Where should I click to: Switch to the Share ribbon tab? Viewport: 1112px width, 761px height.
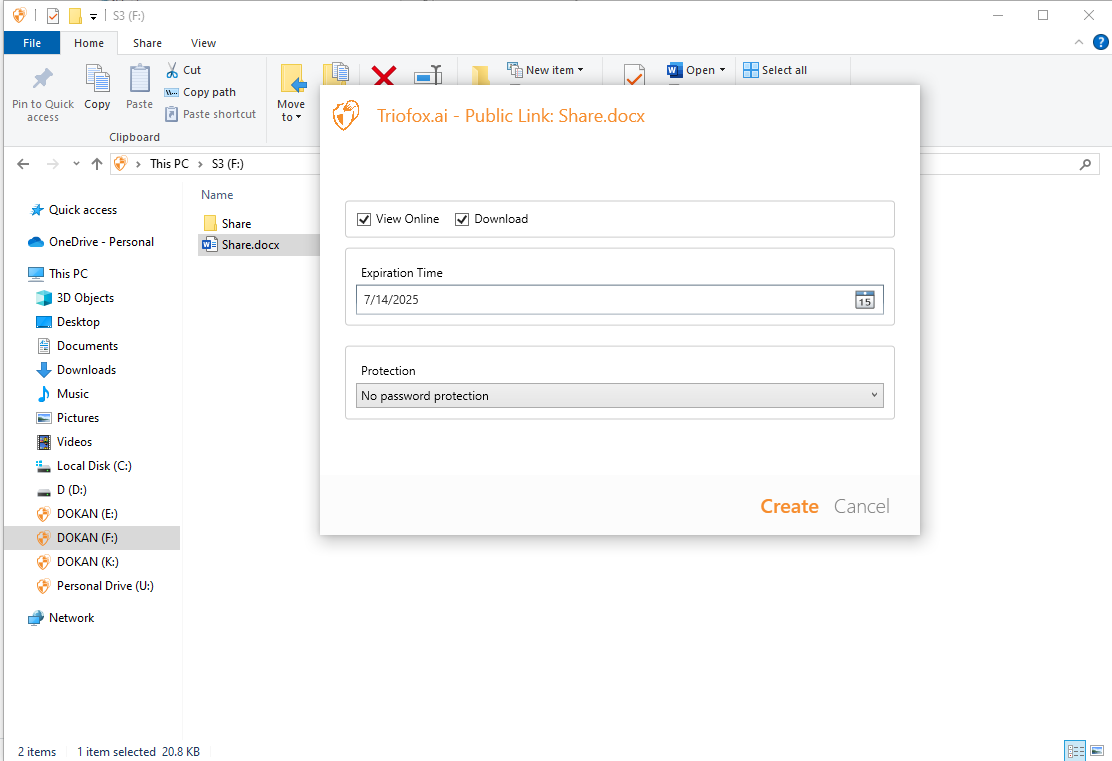tap(147, 43)
